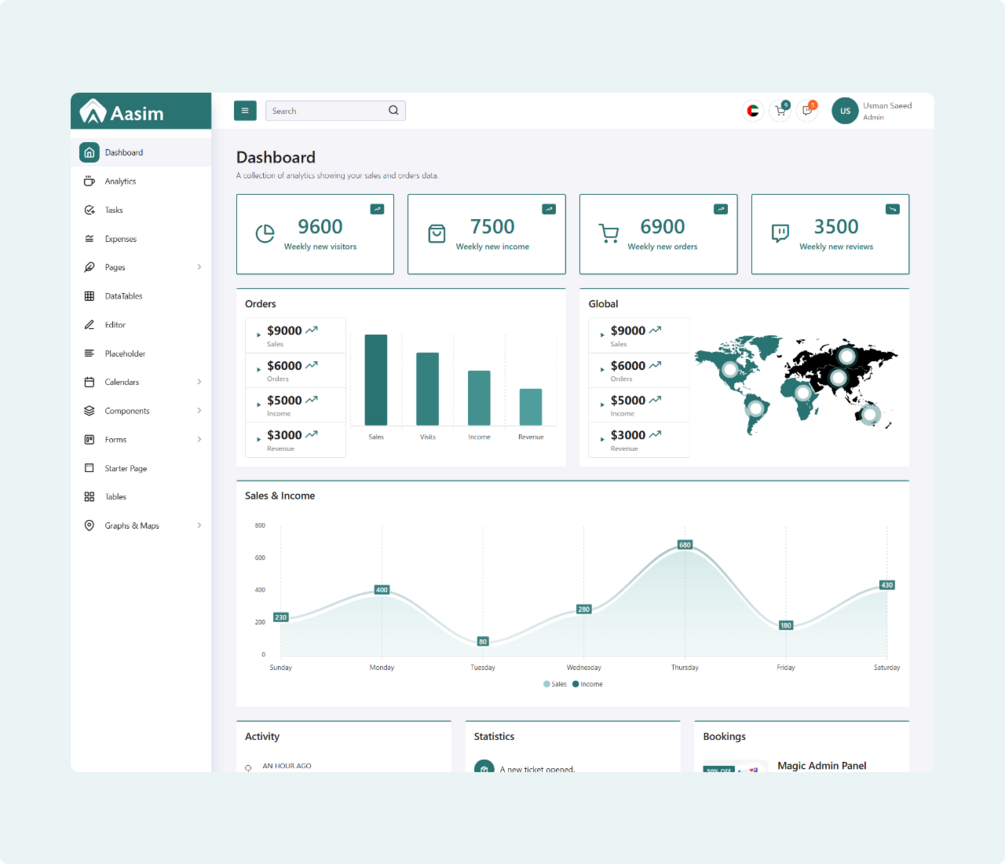Select the $5000 Income row in Orders panel
The width and height of the screenshot is (1005, 864).
(x=295, y=405)
